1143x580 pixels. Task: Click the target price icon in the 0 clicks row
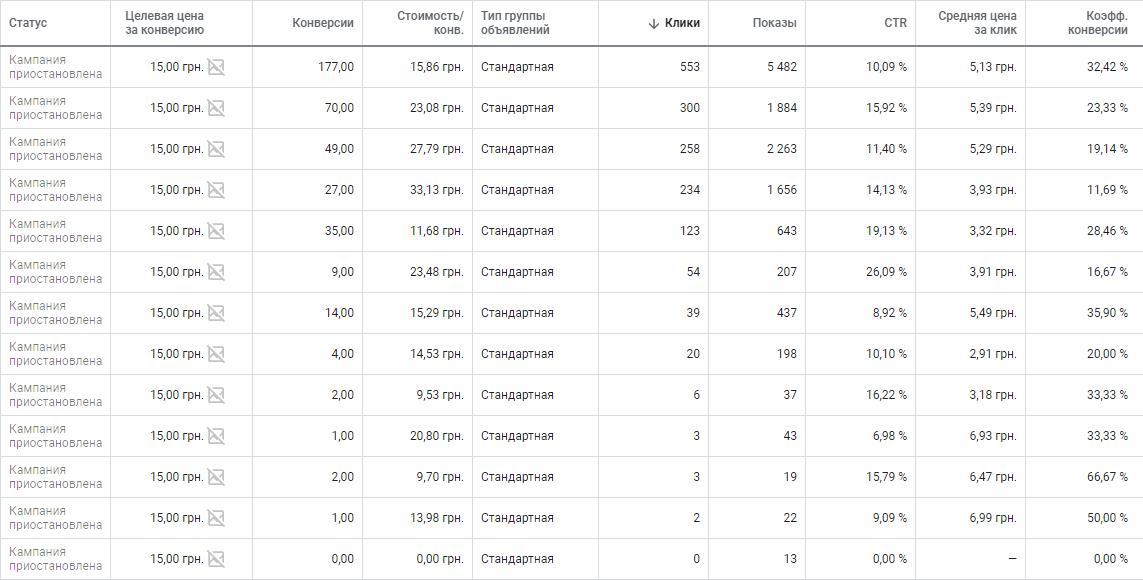(x=216, y=559)
